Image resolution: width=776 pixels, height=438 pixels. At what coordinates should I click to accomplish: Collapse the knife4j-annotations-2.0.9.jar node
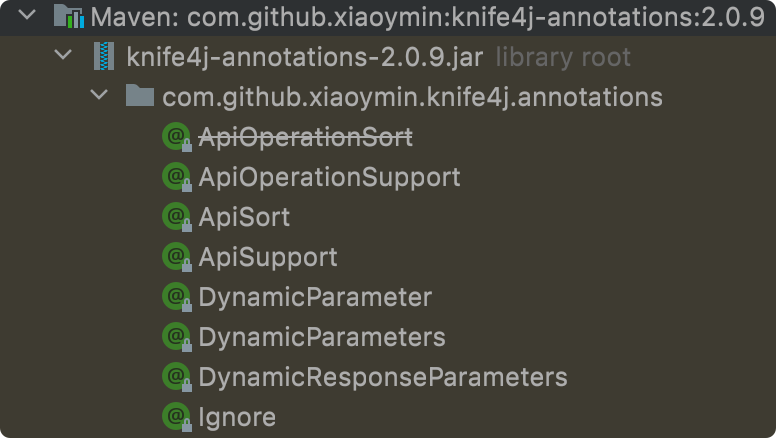63,54
